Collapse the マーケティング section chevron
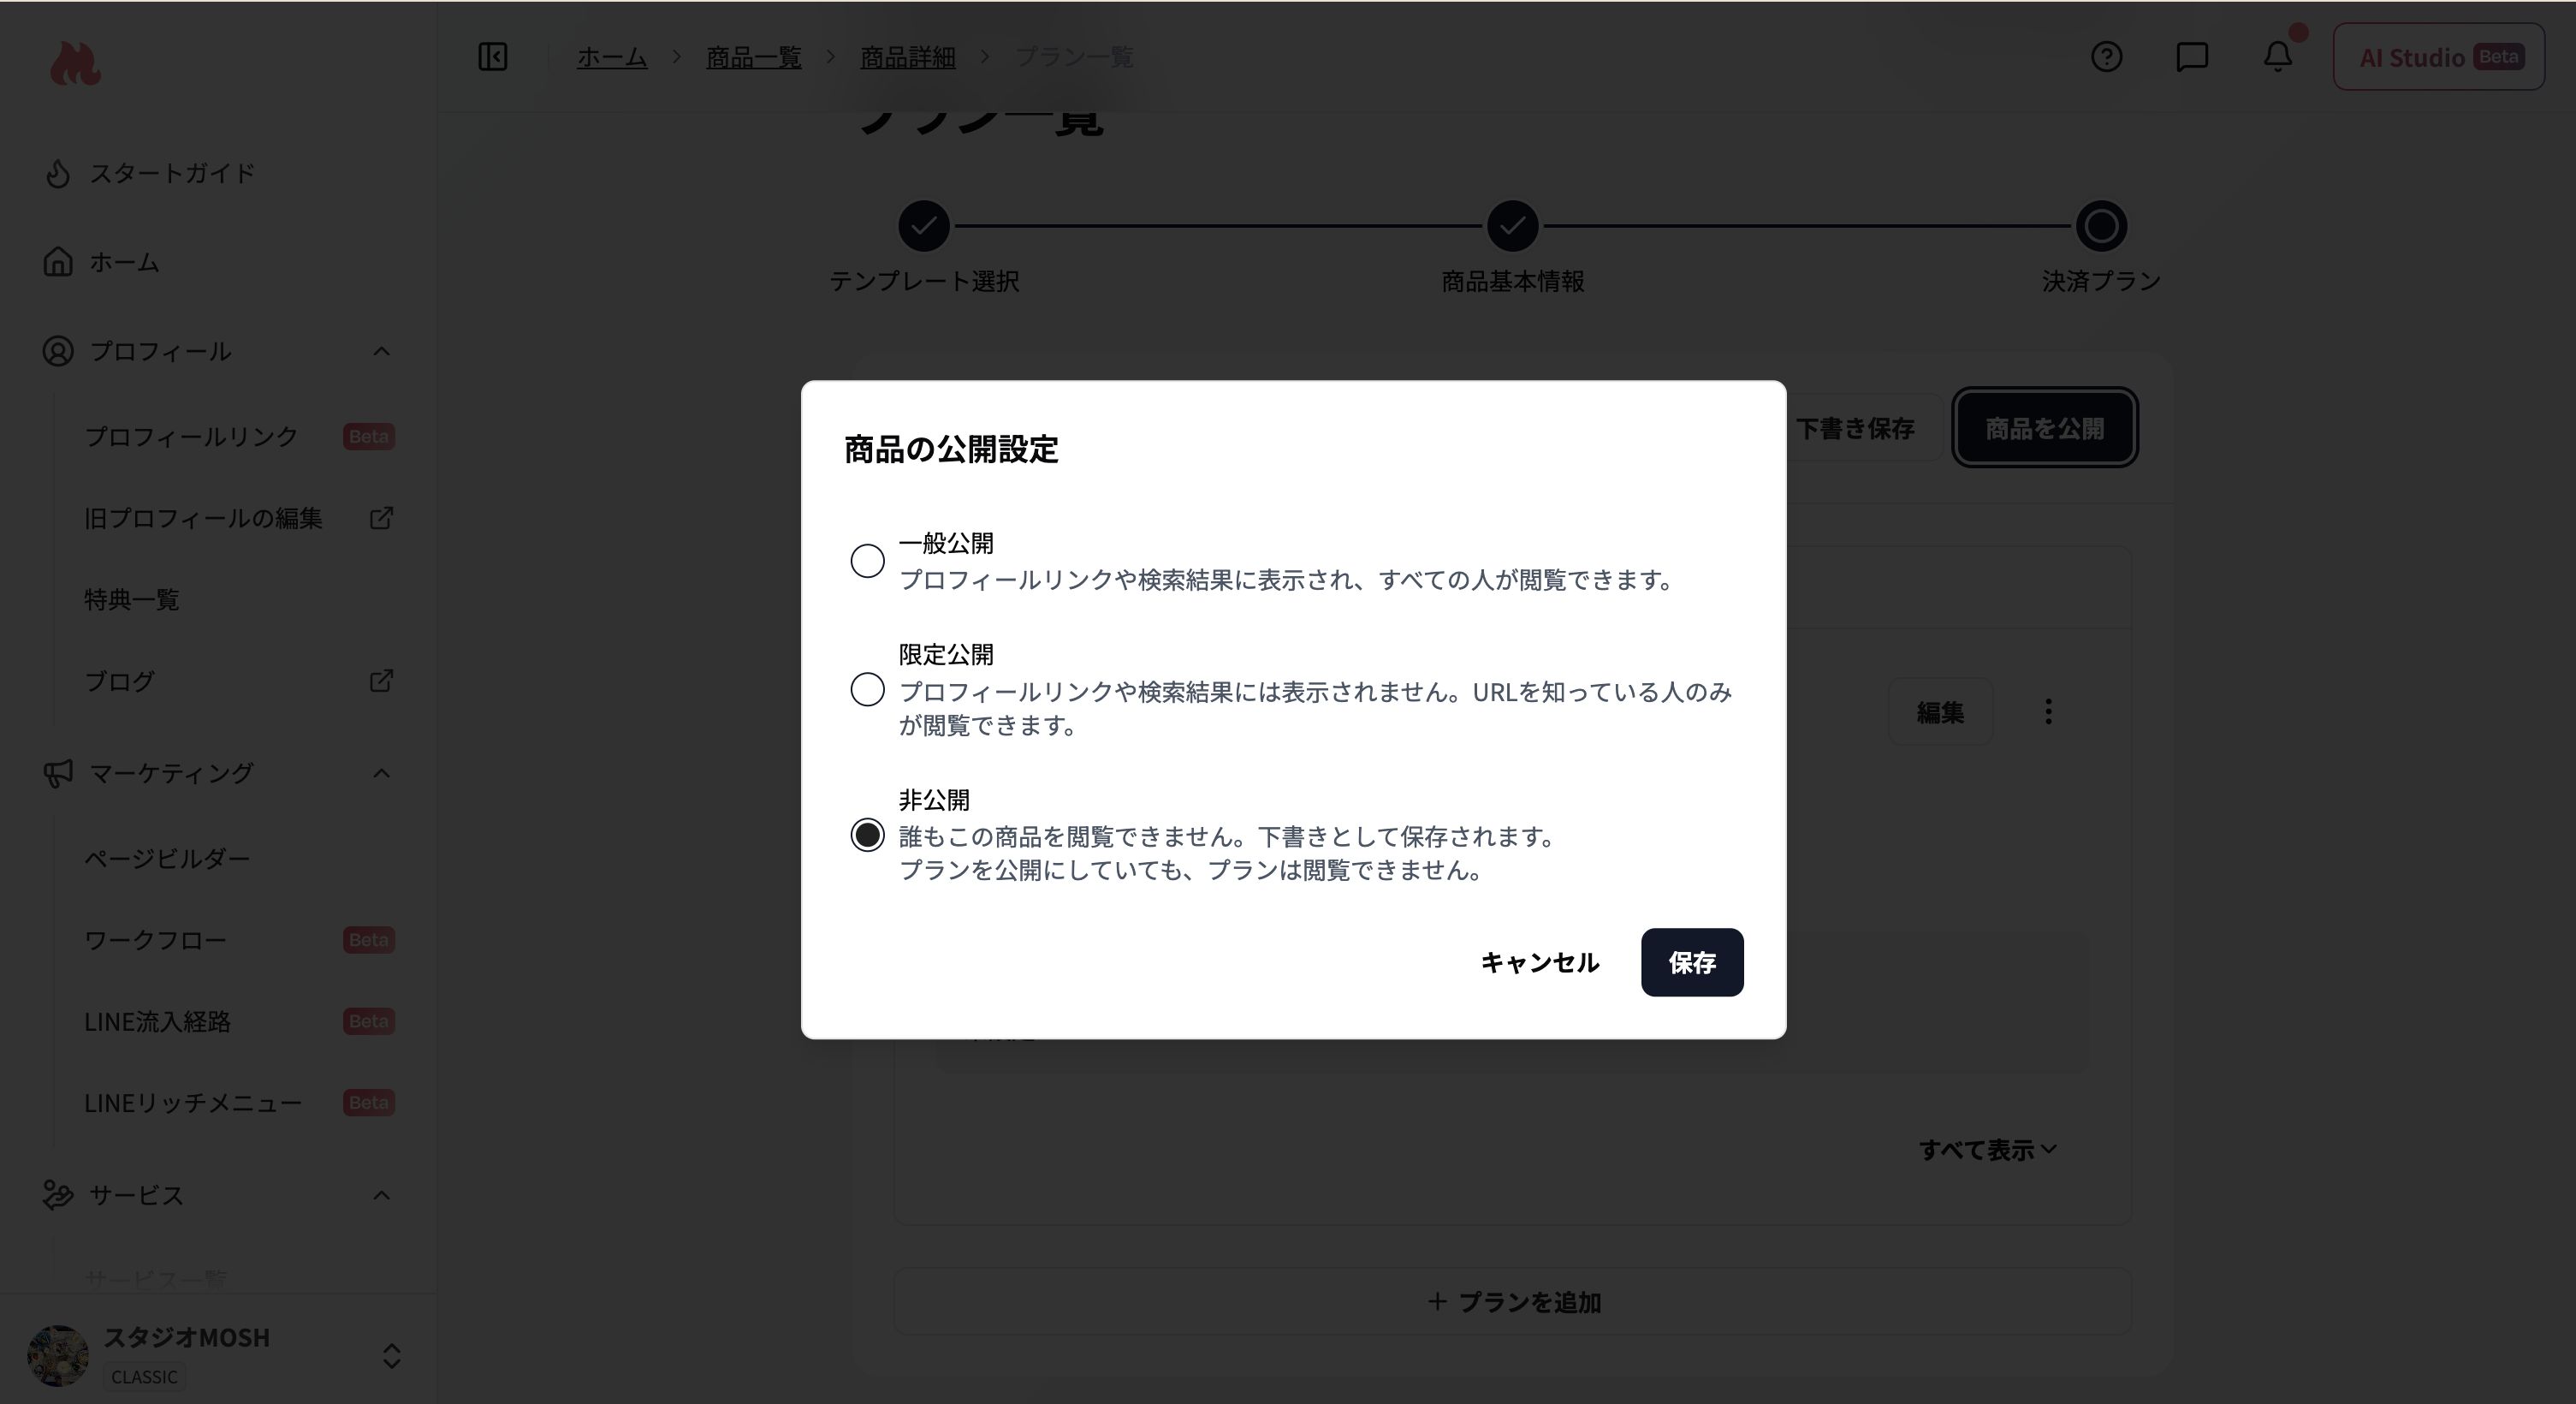The image size is (2576, 1404). point(381,773)
